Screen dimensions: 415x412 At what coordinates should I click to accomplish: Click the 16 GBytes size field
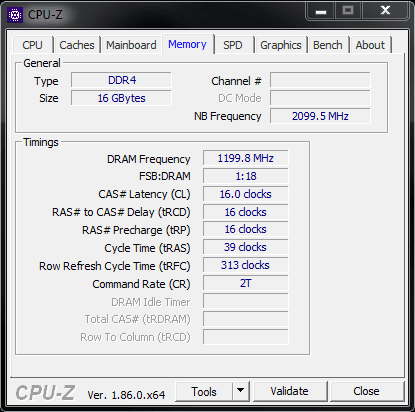pos(122,98)
